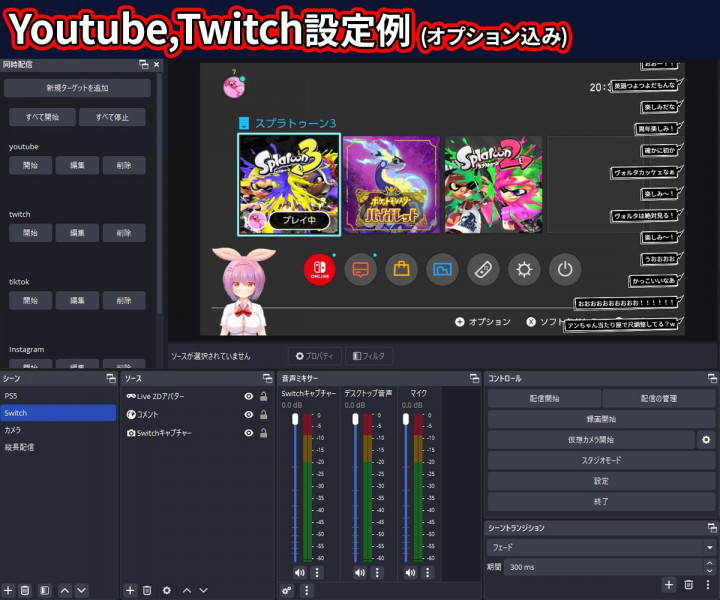The image size is (720, 600).
Task: Undock the 同時配信 panel
Action: (144, 65)
